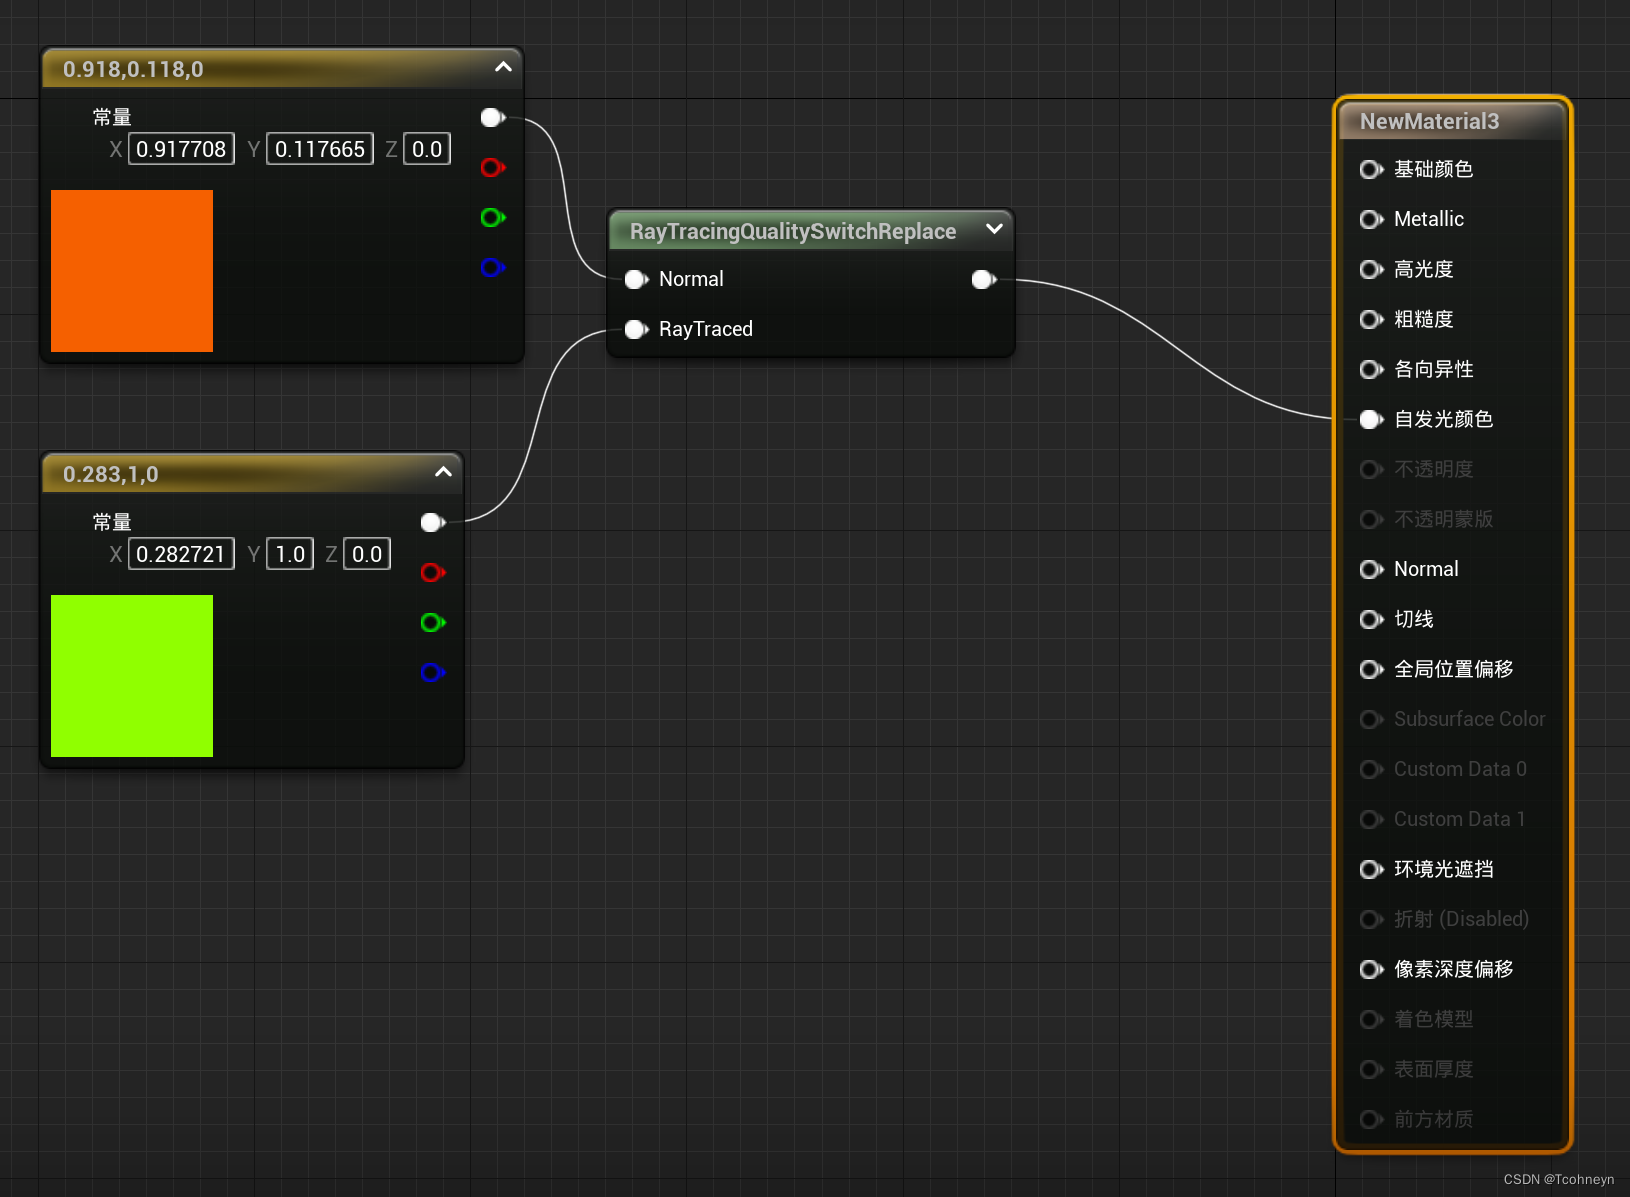
Task: Click the Custom Data 0 disabled pin
Action: pyautogui.click(x=1372, y=770)
